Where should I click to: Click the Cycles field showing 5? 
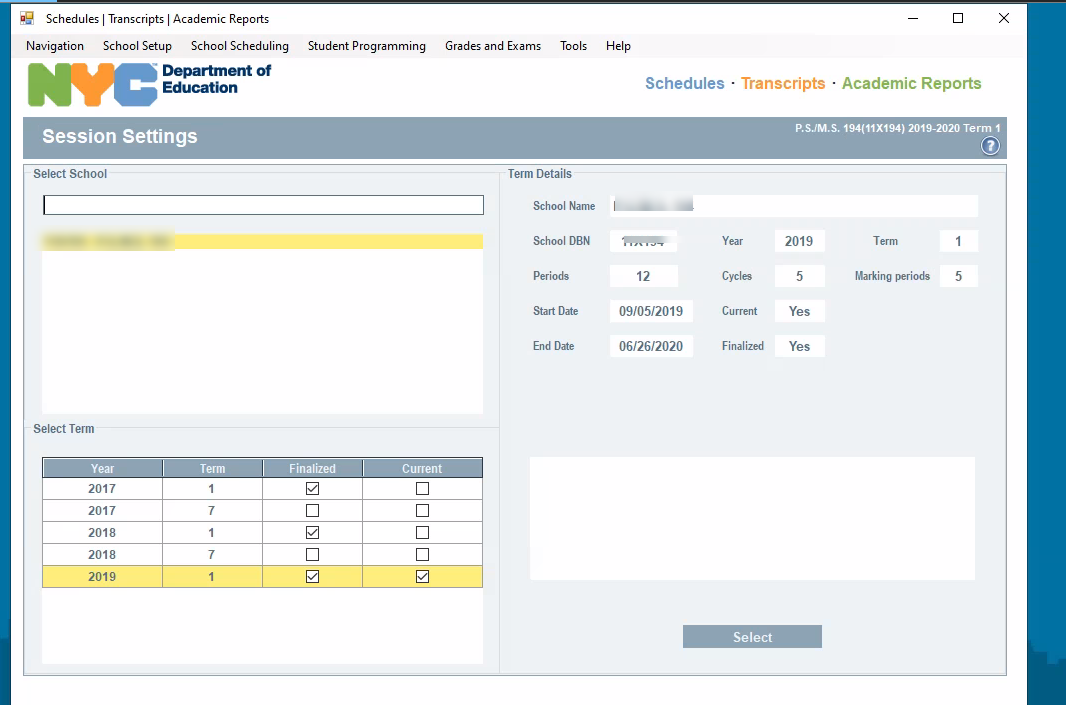[x=800, y=276]
